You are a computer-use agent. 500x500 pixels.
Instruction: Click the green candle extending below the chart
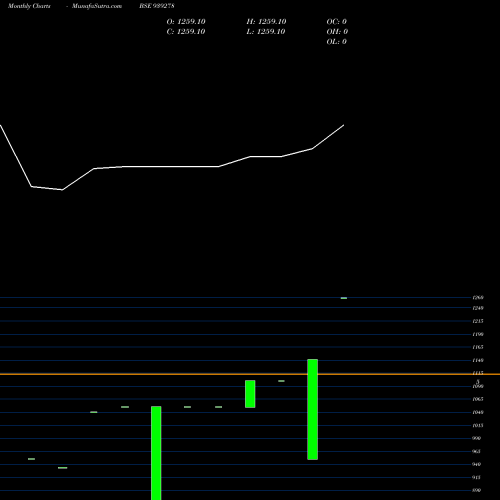click(156, 453)
